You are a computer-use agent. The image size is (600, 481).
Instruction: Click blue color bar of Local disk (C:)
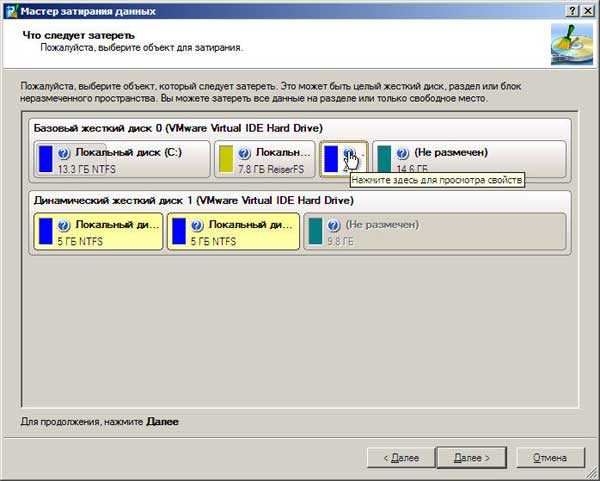[x=46, y=159]
